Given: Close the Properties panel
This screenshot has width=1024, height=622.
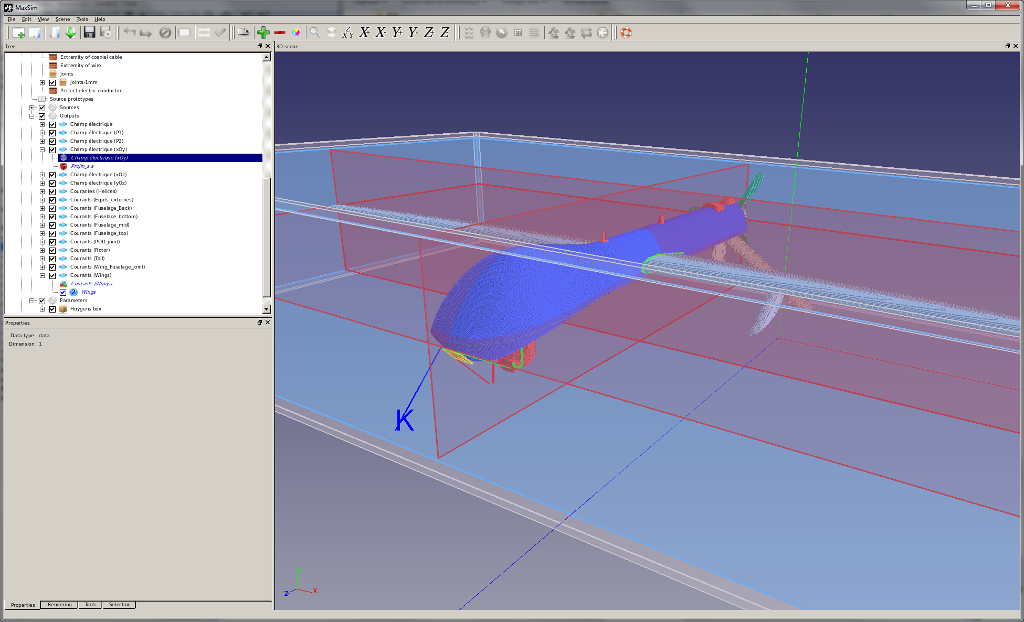Looking at the screenshot, I should tap(268, 323).
